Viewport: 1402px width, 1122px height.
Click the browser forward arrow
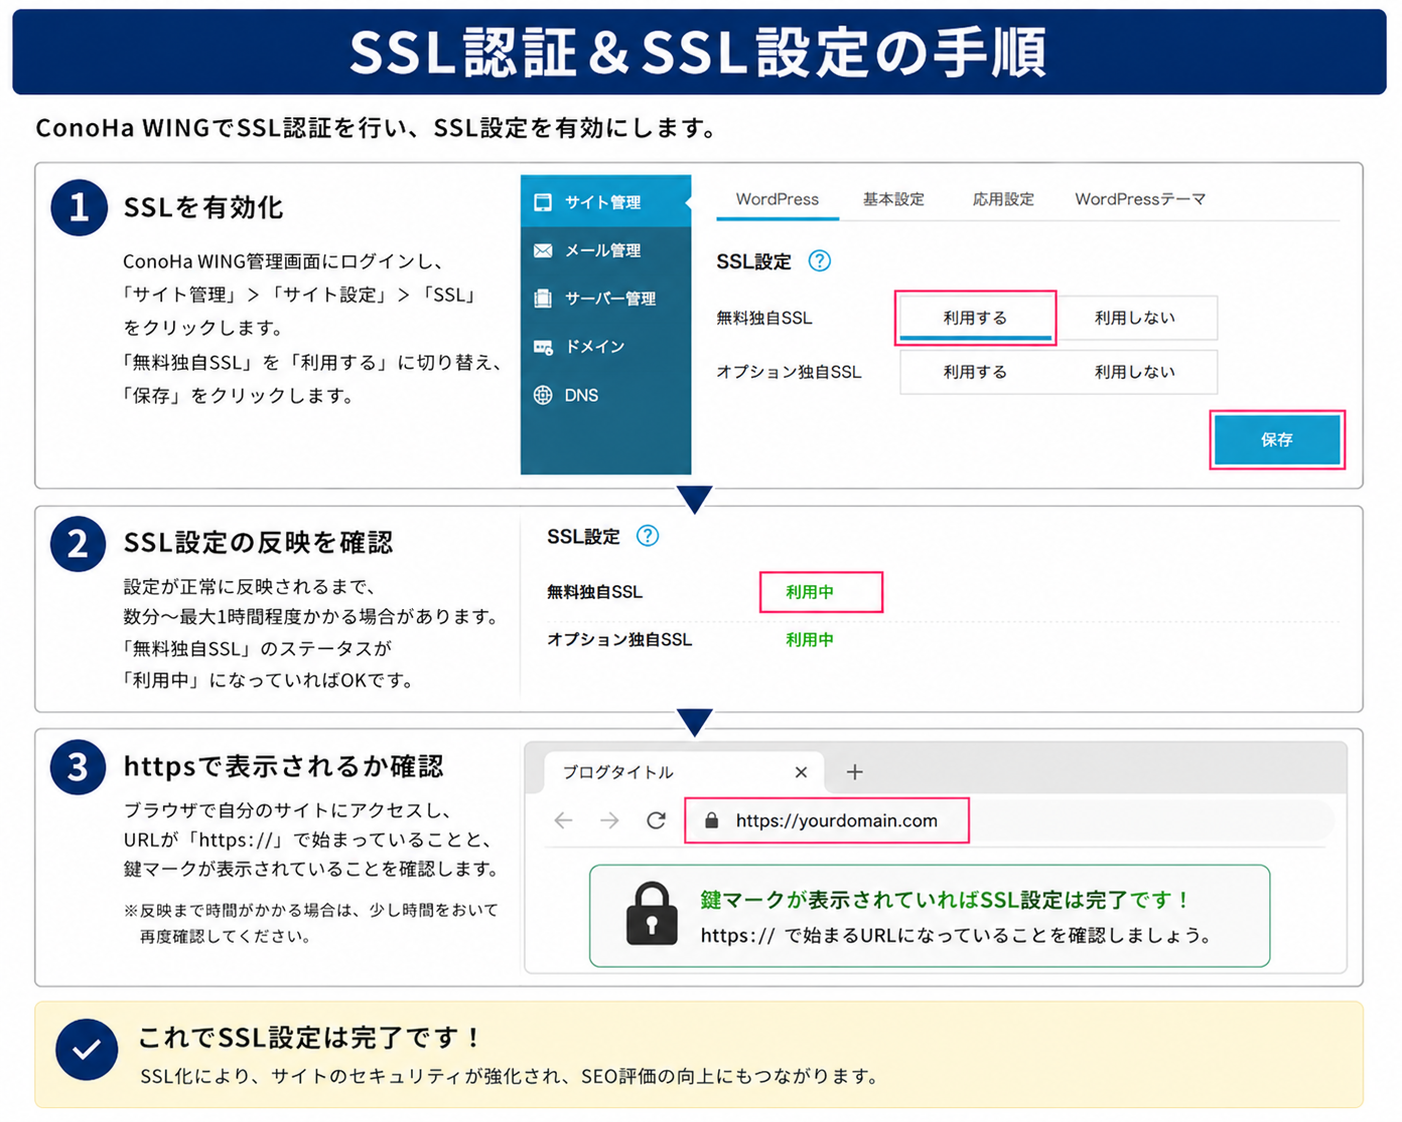click(x=609, y=821)
